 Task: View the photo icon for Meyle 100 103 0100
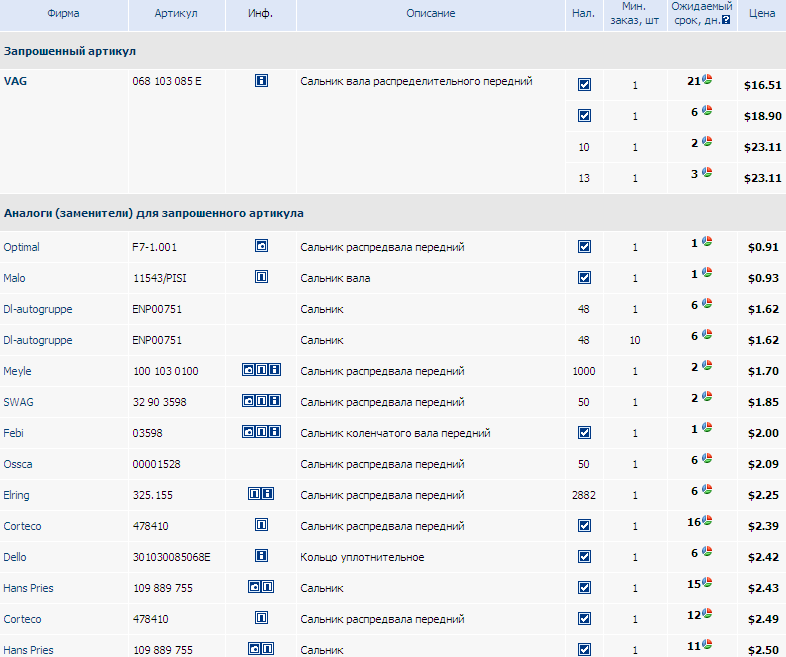tap(249, 370)
